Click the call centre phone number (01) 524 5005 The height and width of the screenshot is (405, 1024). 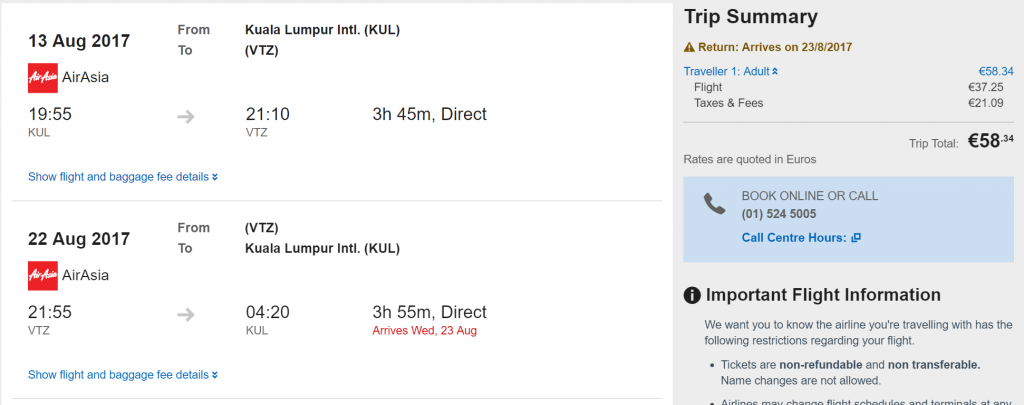779,214
